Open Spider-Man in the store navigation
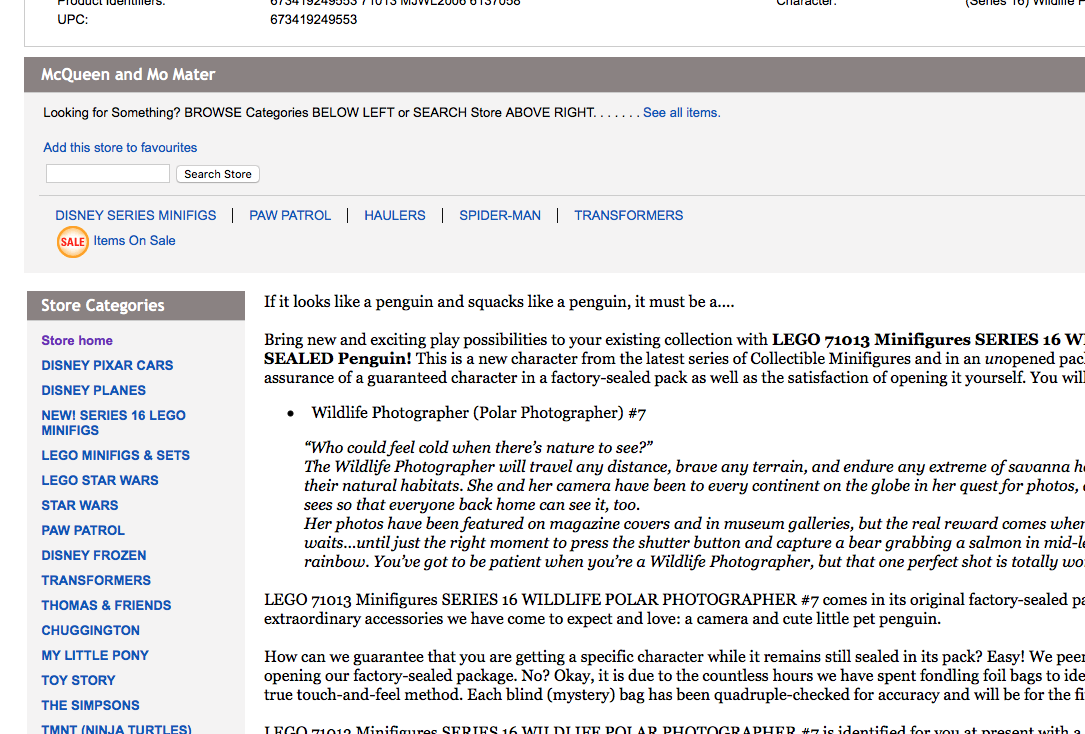 click(x=500, y=215)
